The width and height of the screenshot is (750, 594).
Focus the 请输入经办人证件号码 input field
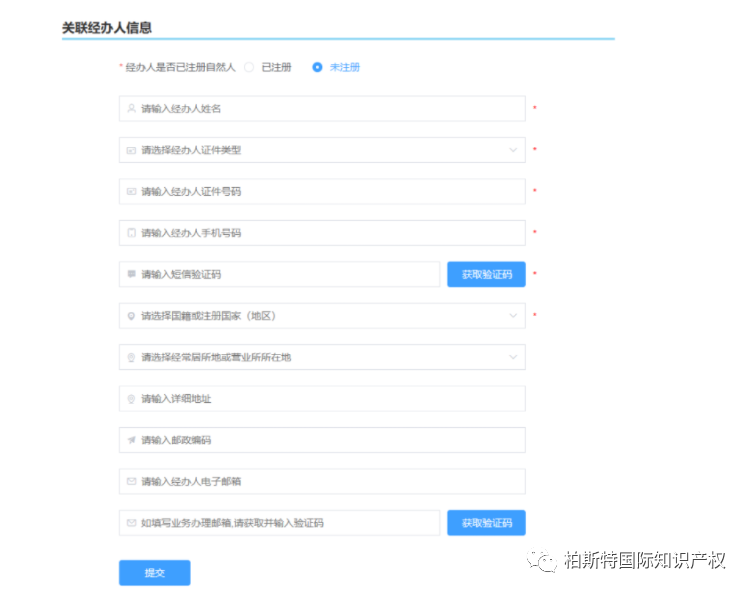[322, 191]
